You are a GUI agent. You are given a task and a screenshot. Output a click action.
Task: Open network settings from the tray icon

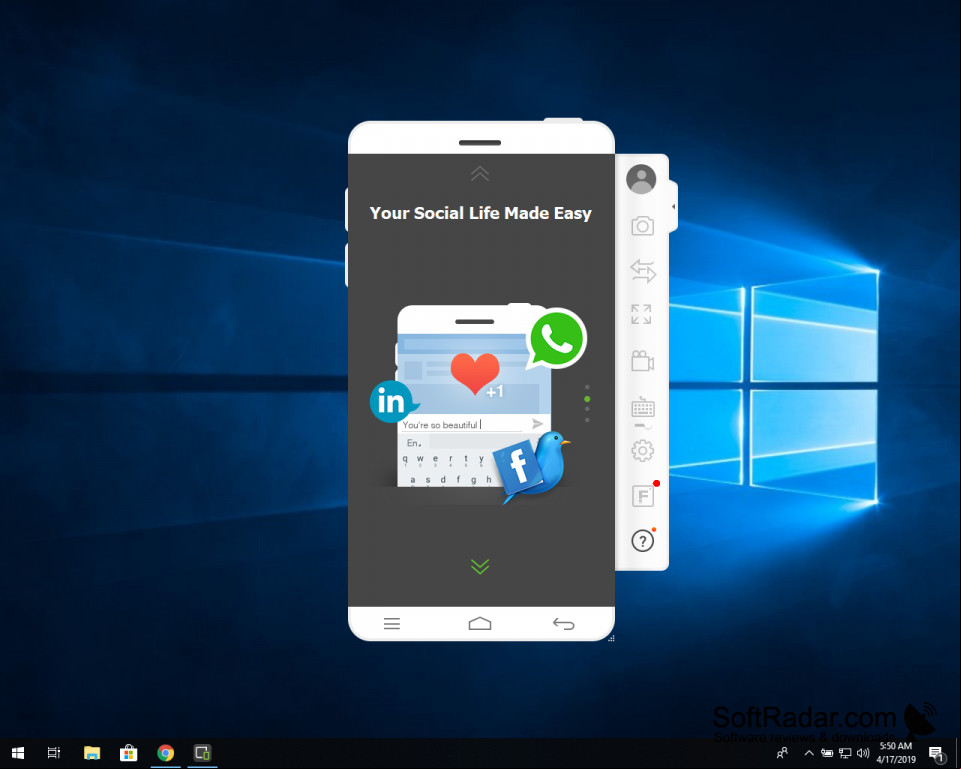tap(845, 753)
